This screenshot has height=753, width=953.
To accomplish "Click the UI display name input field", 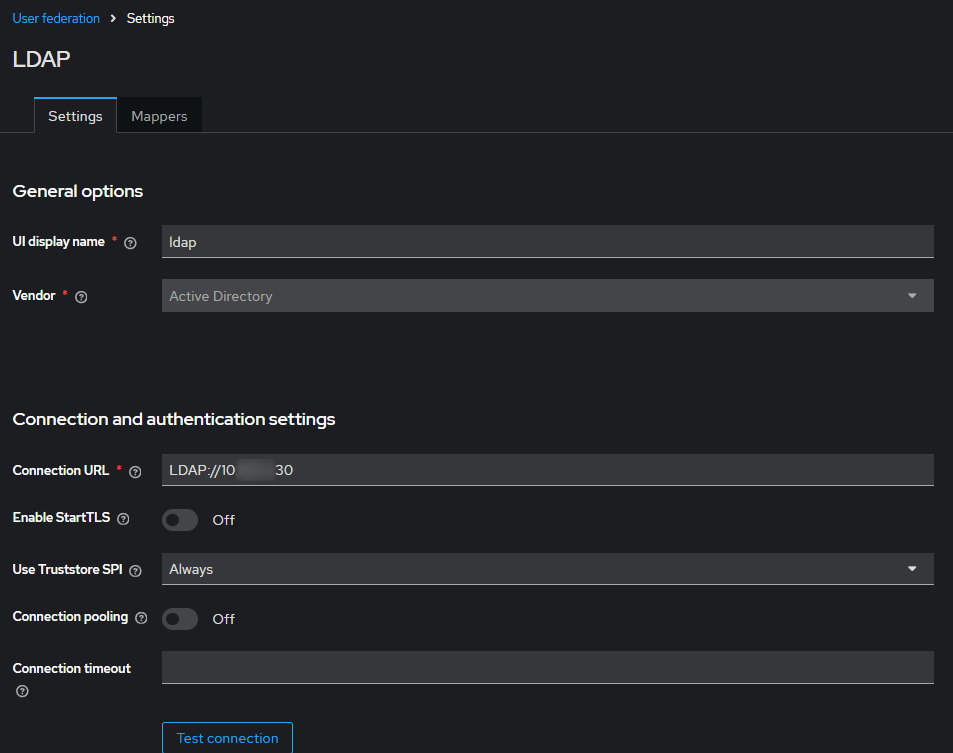I will tap(547, 242).
